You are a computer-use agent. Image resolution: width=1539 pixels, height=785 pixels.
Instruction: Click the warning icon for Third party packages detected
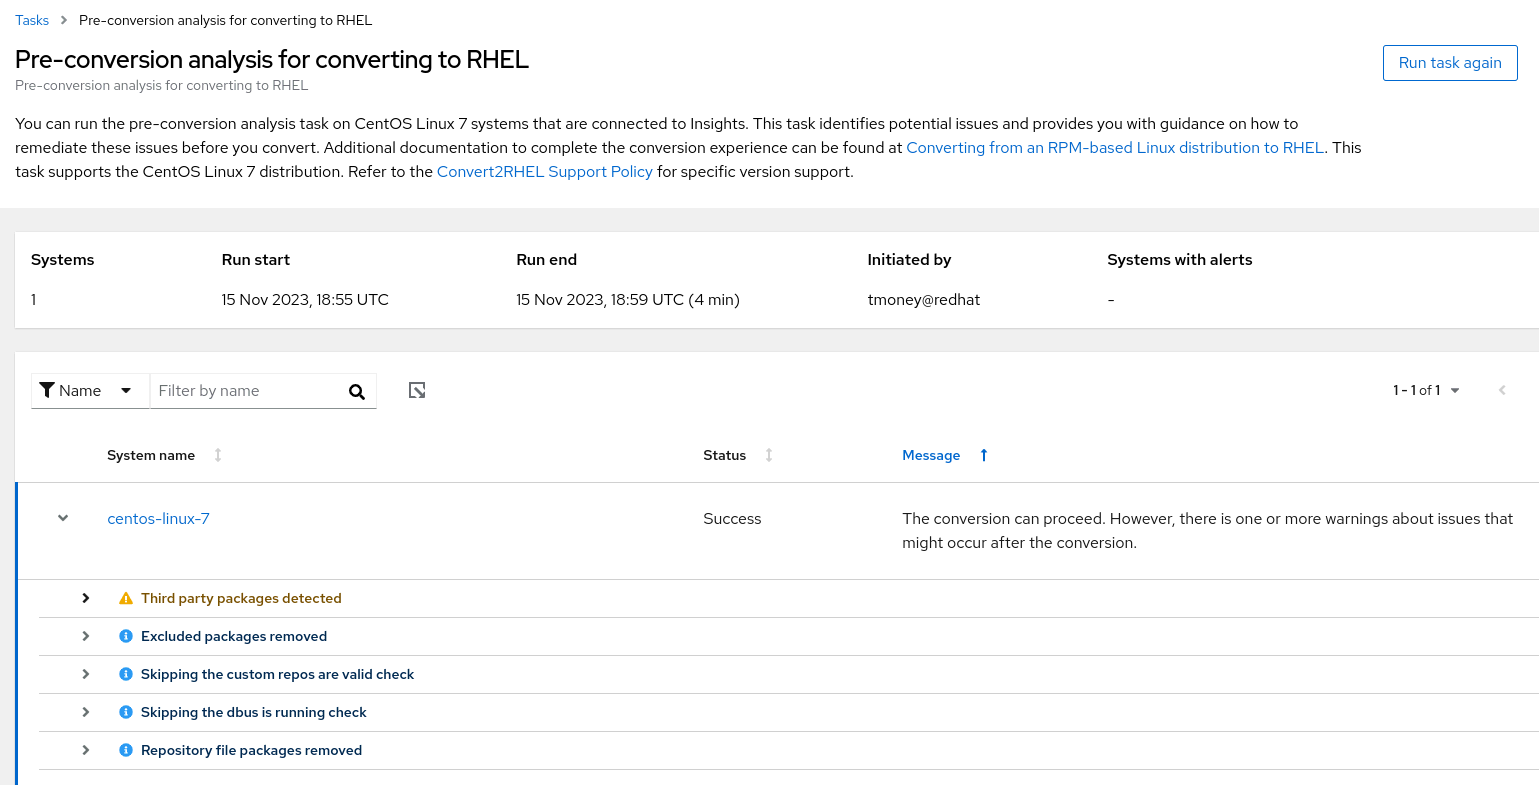click(126, 599)
